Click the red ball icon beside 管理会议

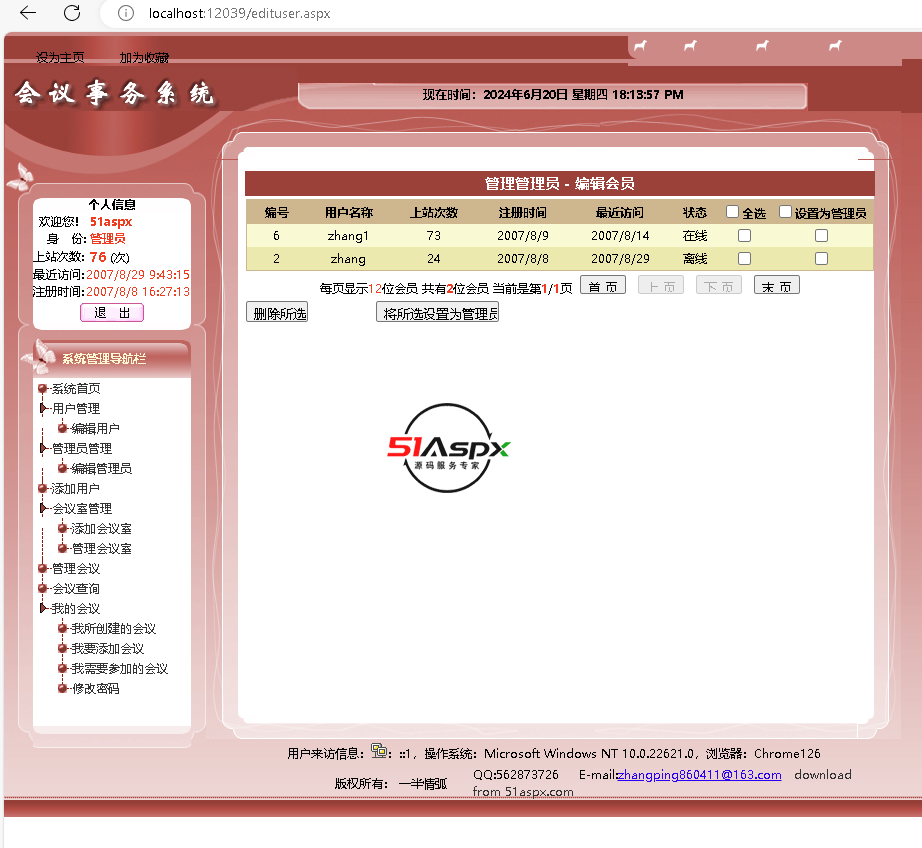42,568
